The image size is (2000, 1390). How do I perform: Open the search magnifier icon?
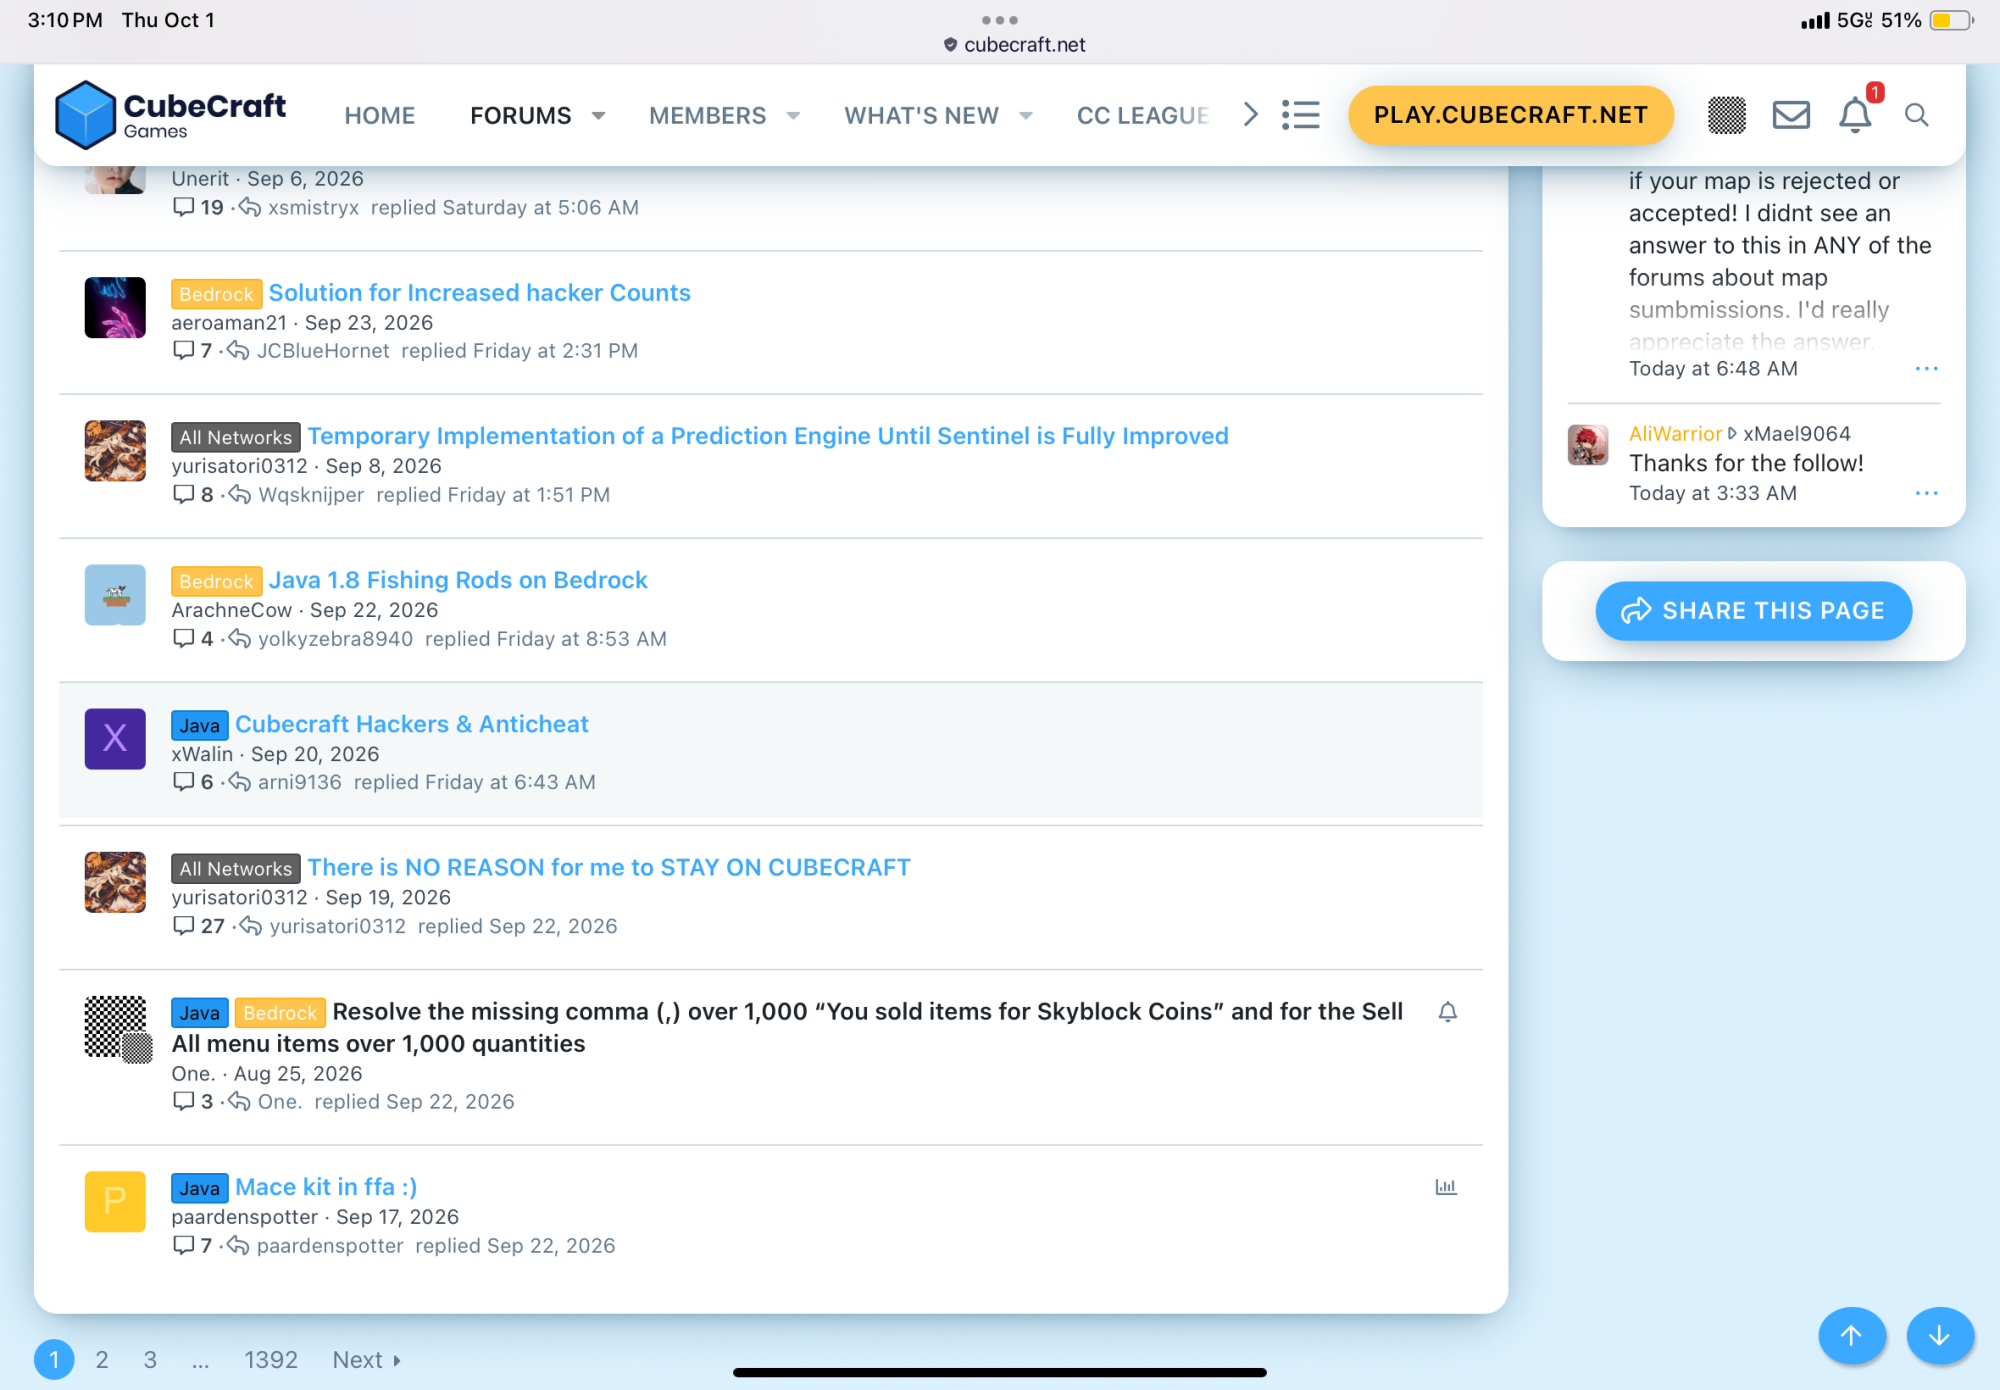coord(1917,115)
